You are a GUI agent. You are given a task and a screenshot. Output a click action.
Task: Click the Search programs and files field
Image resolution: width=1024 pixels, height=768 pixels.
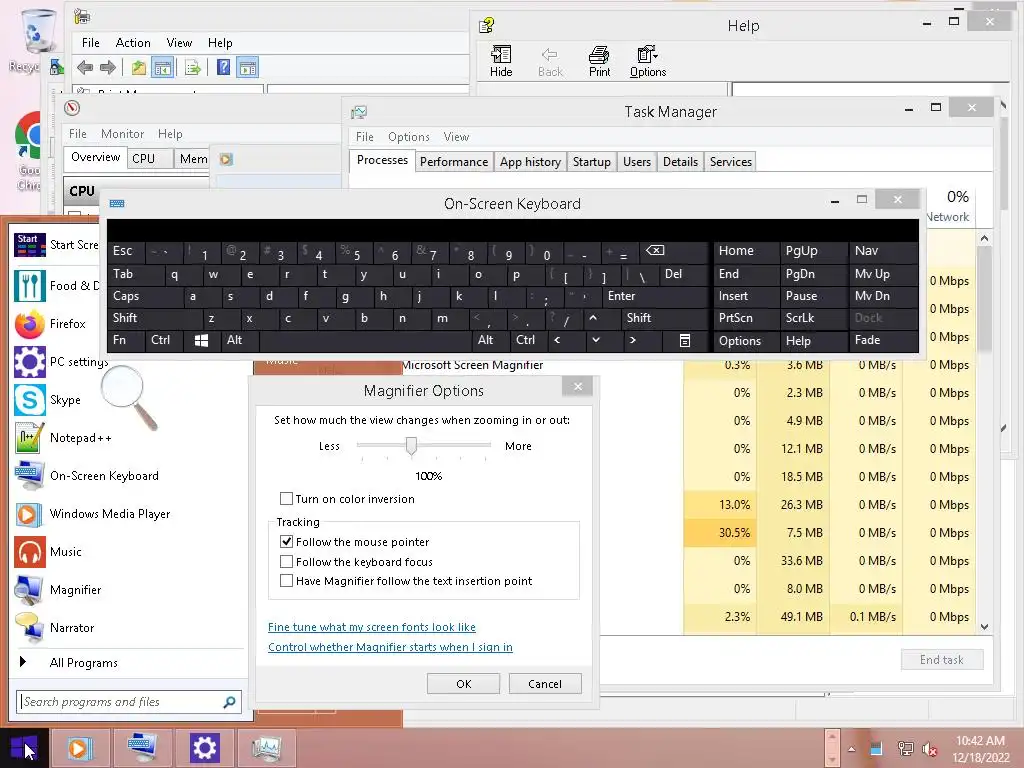click(129, 702)
